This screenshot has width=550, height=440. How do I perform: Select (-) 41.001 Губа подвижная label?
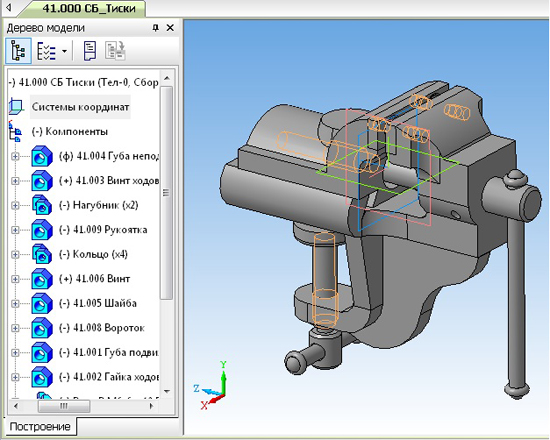click(x=109, y=352)
